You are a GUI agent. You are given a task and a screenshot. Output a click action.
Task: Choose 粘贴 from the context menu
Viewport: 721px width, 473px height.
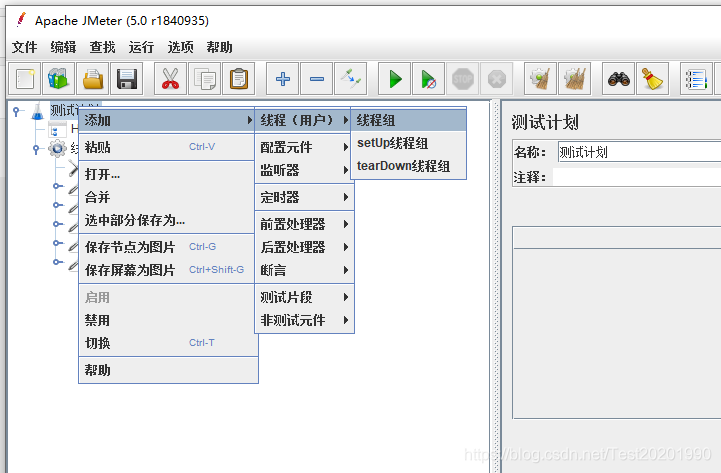click(166, 147)
